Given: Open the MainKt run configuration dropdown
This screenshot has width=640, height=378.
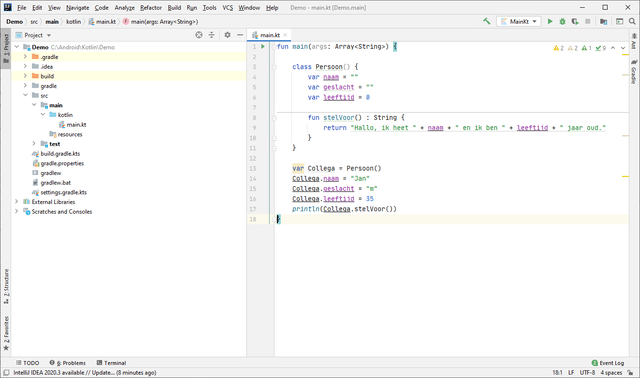Looking at the screenshot, I should click(x=519, y=21).
